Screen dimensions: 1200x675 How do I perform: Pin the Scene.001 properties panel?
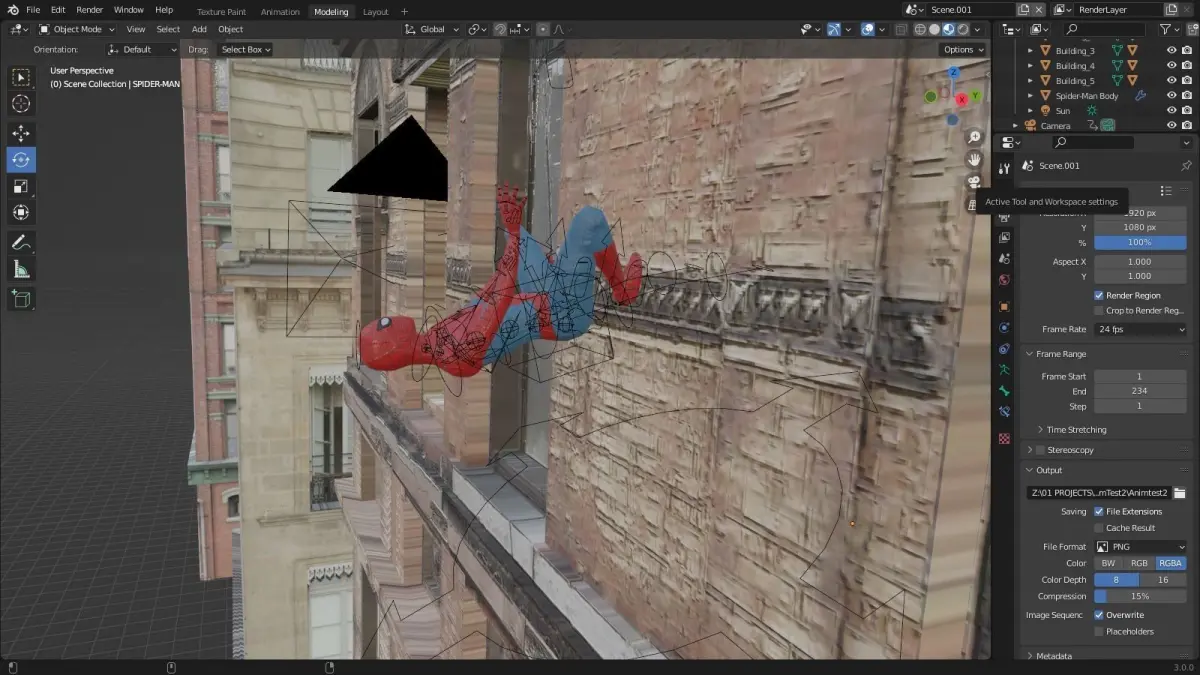(1186, 166)
